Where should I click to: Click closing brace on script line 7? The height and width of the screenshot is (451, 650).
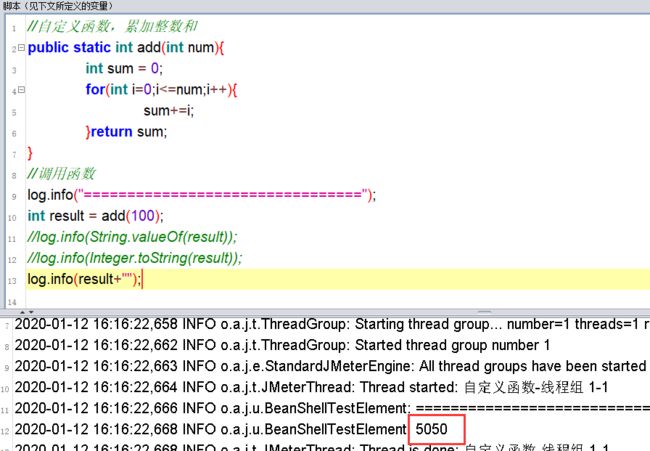(x=30, y=153)
